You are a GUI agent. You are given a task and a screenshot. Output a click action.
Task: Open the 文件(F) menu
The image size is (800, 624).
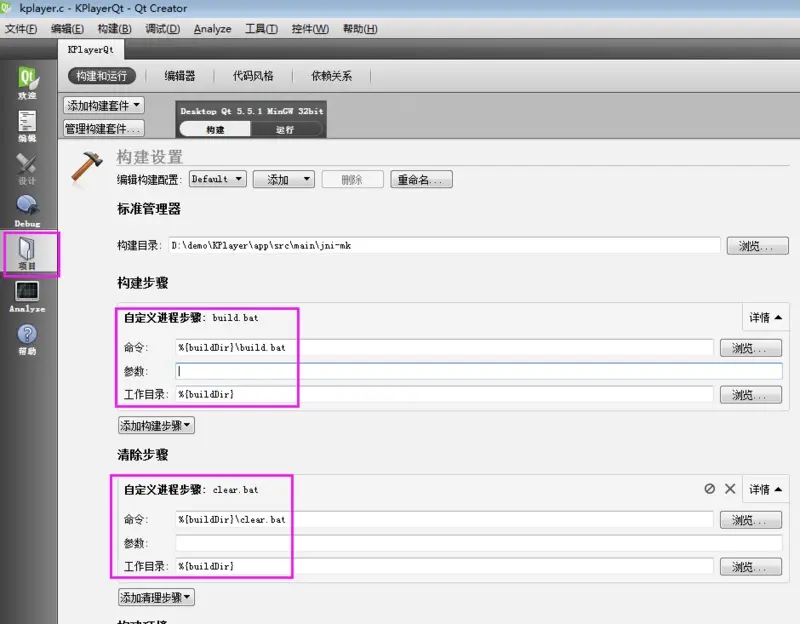(x=21, y=29)
